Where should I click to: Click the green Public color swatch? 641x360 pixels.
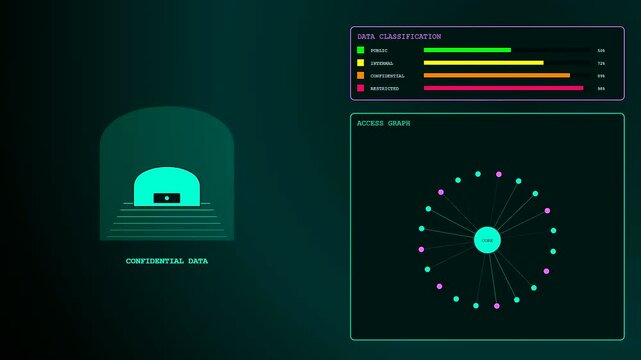tap(360, 50)
